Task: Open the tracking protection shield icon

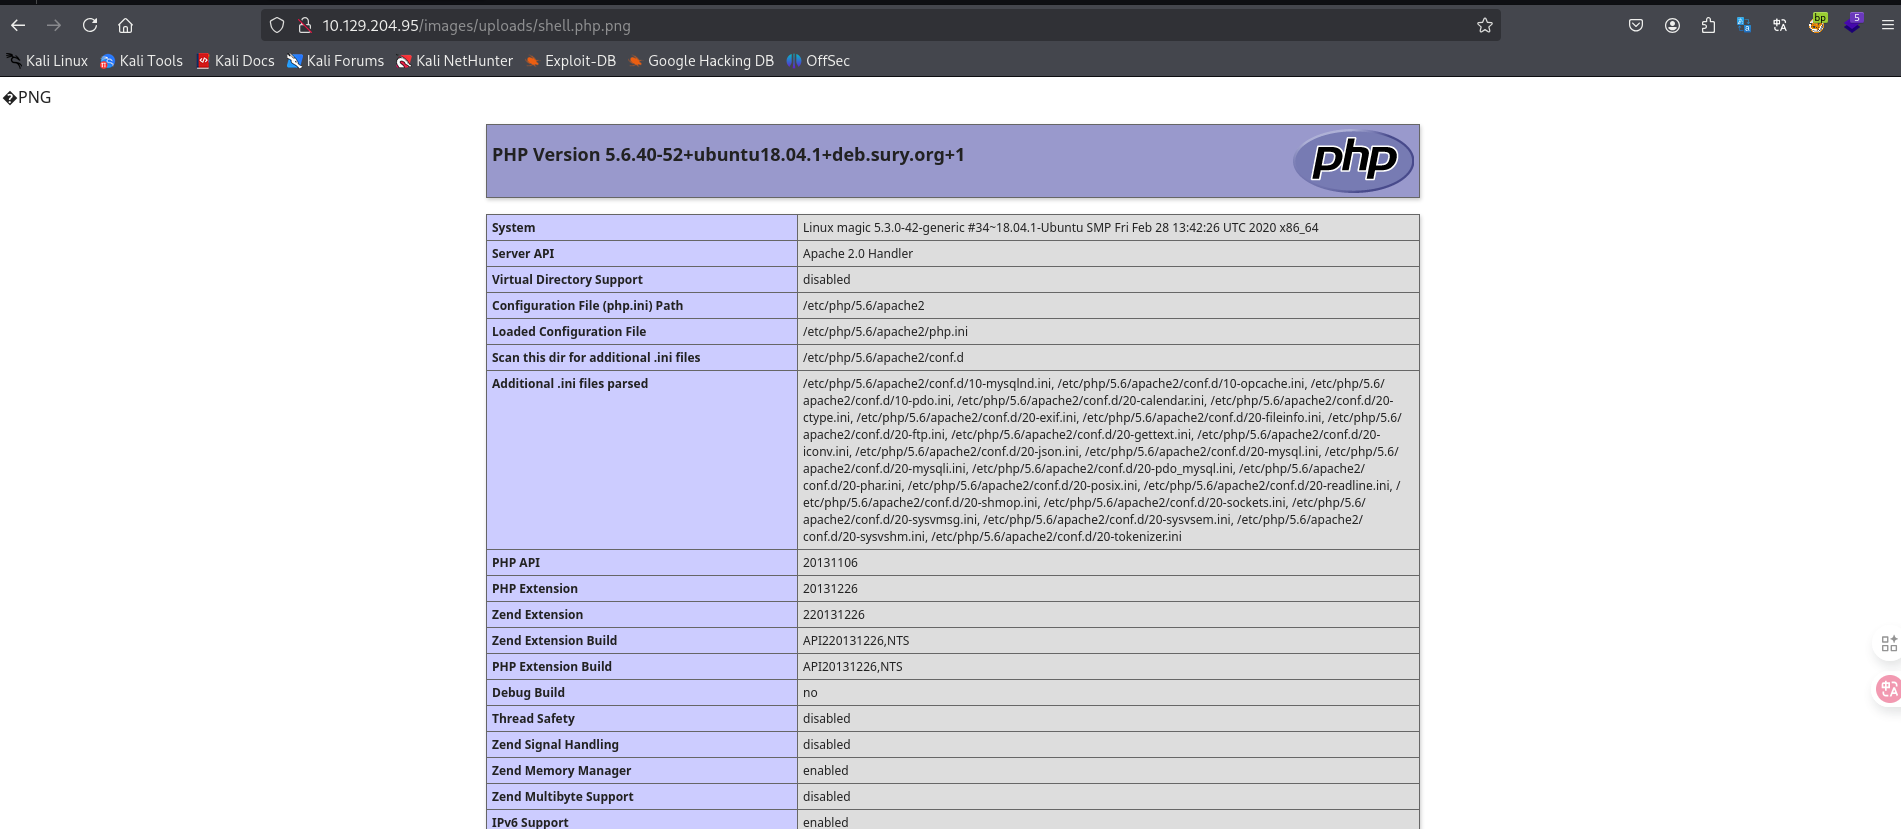Action: pyautogui.click(x=277, y=25)
